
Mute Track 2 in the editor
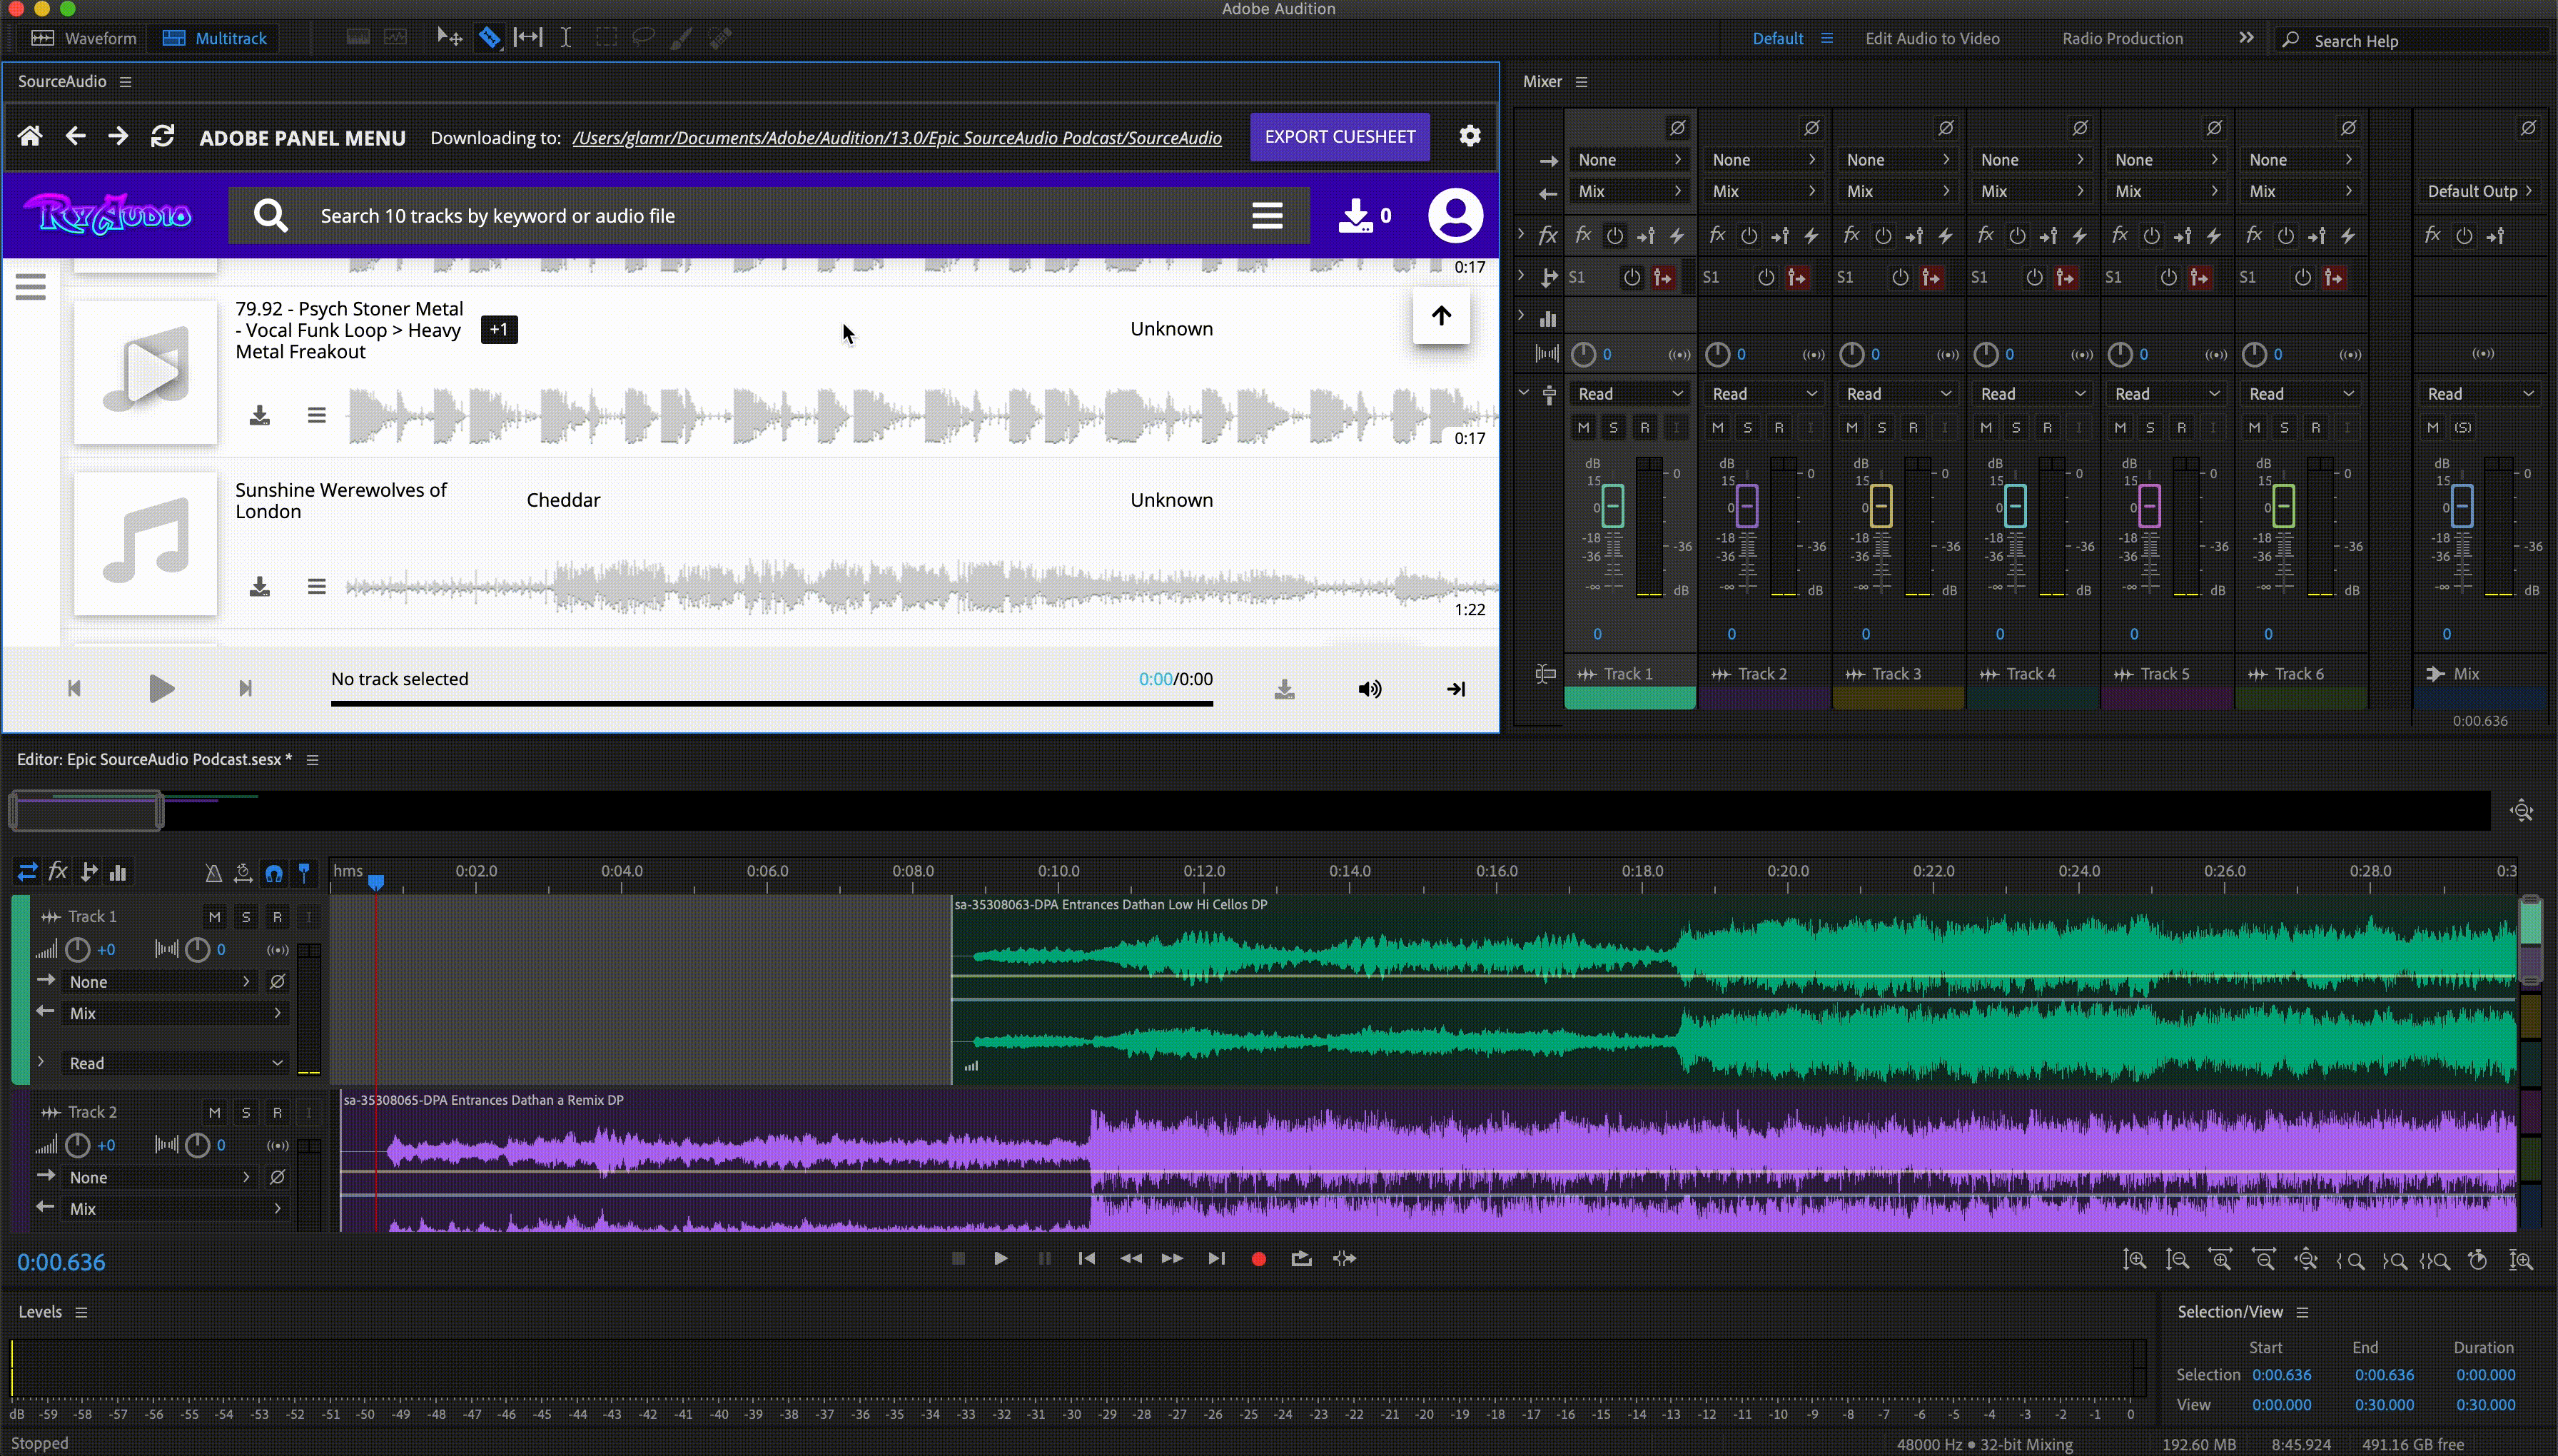[214, 1112]
